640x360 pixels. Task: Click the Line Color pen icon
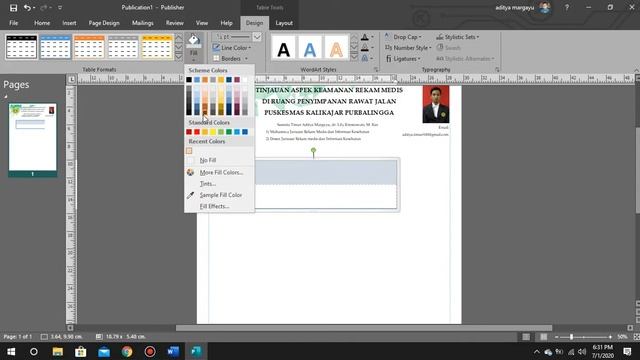[216, 48]
